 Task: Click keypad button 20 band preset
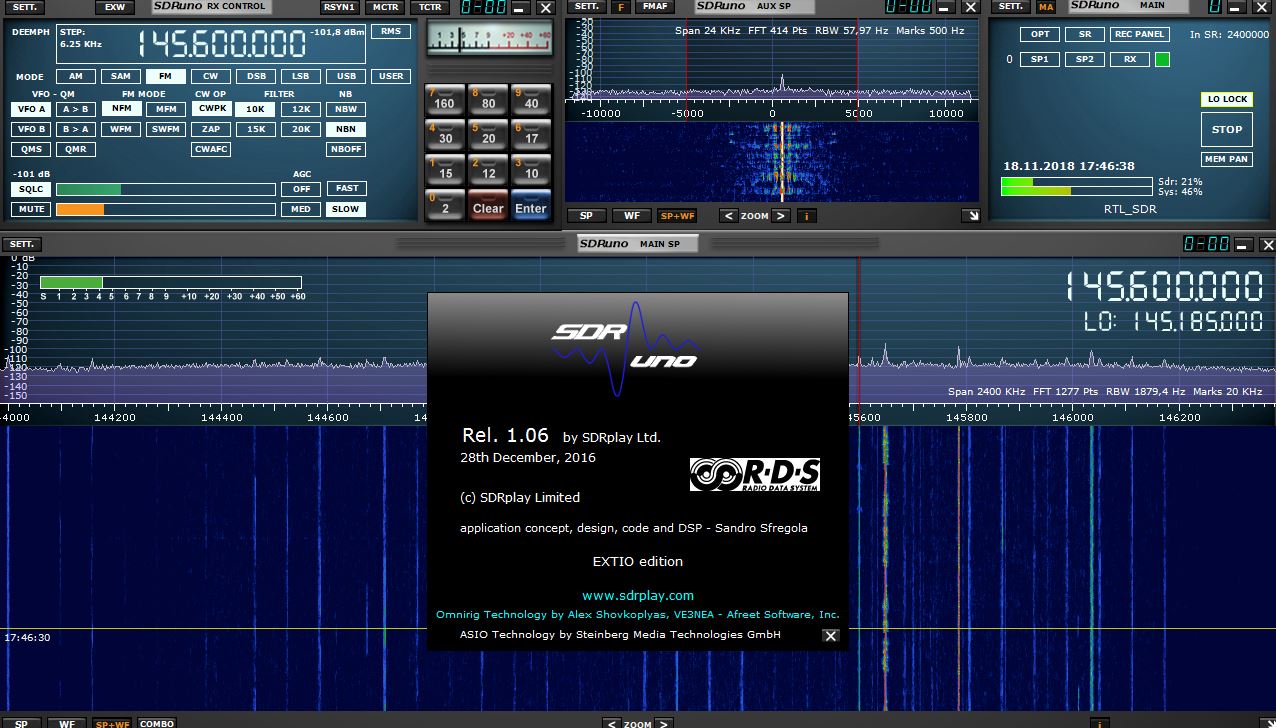click(x=488, y=133)
